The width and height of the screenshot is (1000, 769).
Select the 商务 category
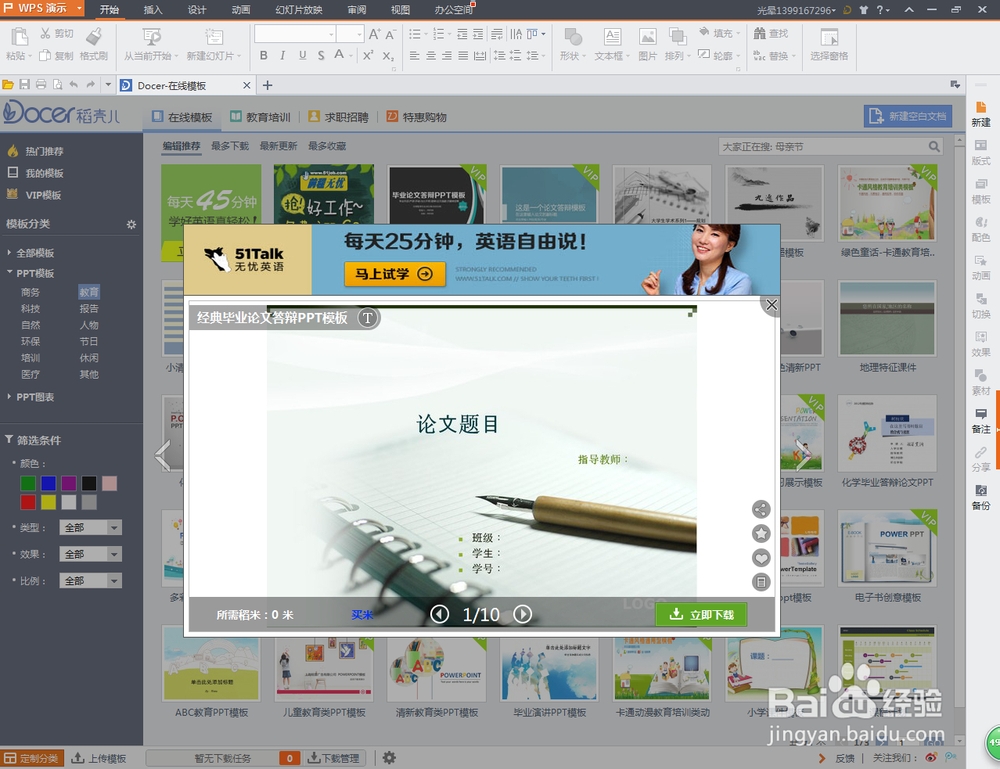point(30,292)
